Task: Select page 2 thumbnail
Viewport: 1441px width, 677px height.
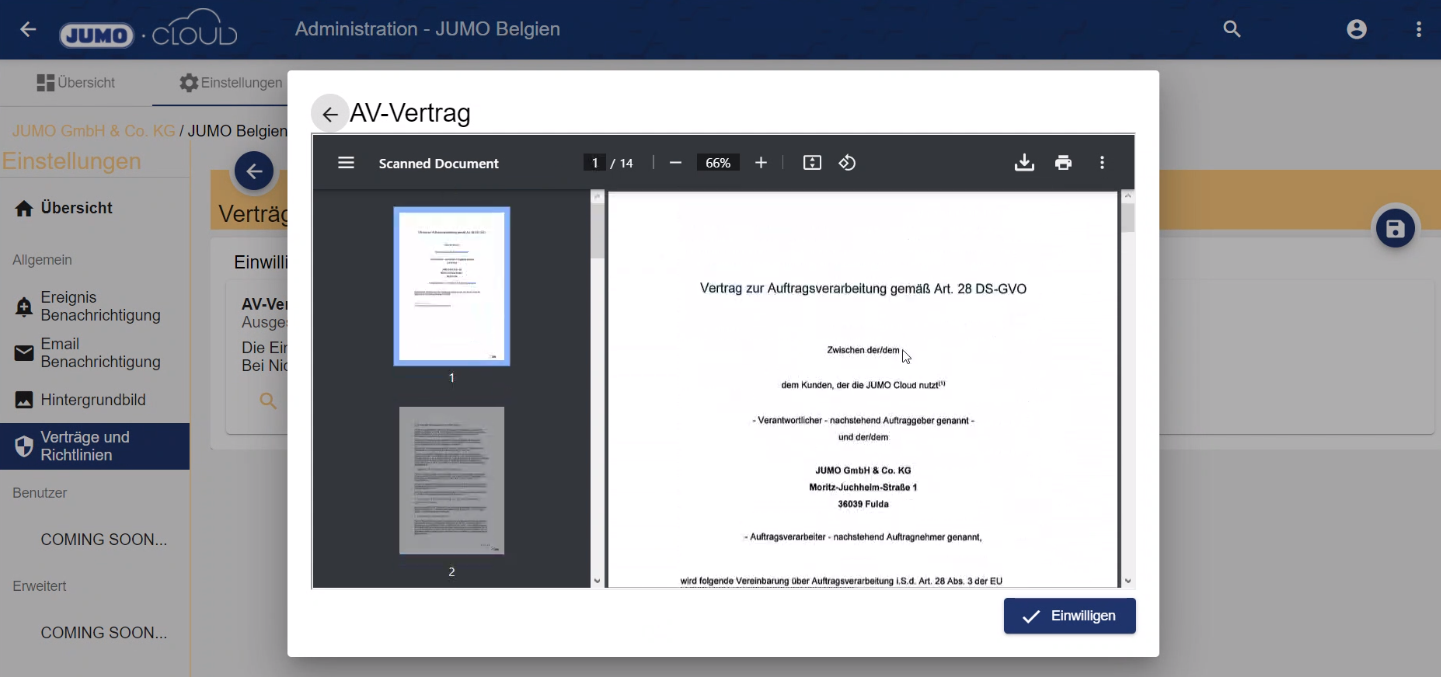Action: coord(452,481)
